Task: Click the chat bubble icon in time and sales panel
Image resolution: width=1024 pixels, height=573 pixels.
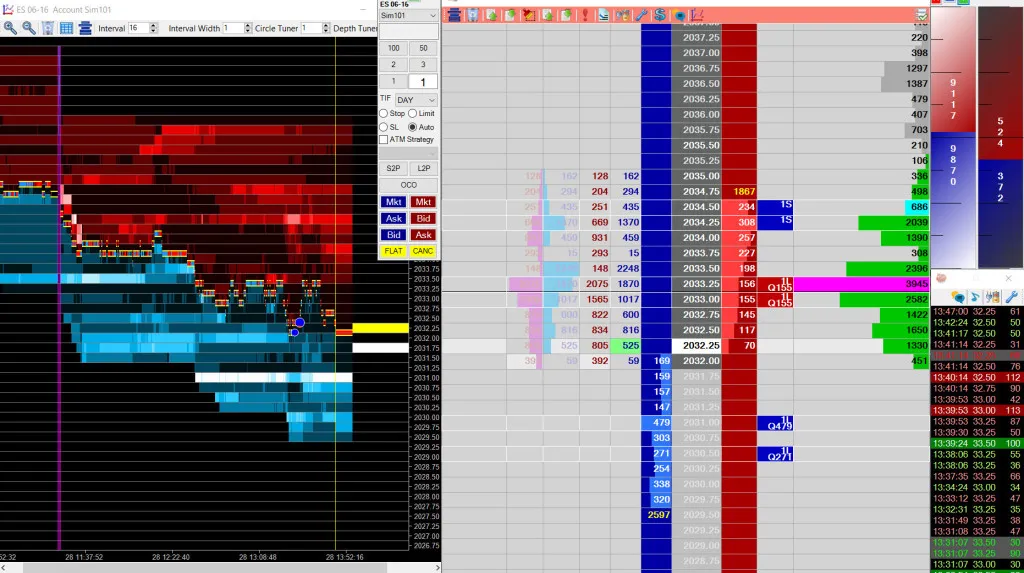Action: click(957, 297)
